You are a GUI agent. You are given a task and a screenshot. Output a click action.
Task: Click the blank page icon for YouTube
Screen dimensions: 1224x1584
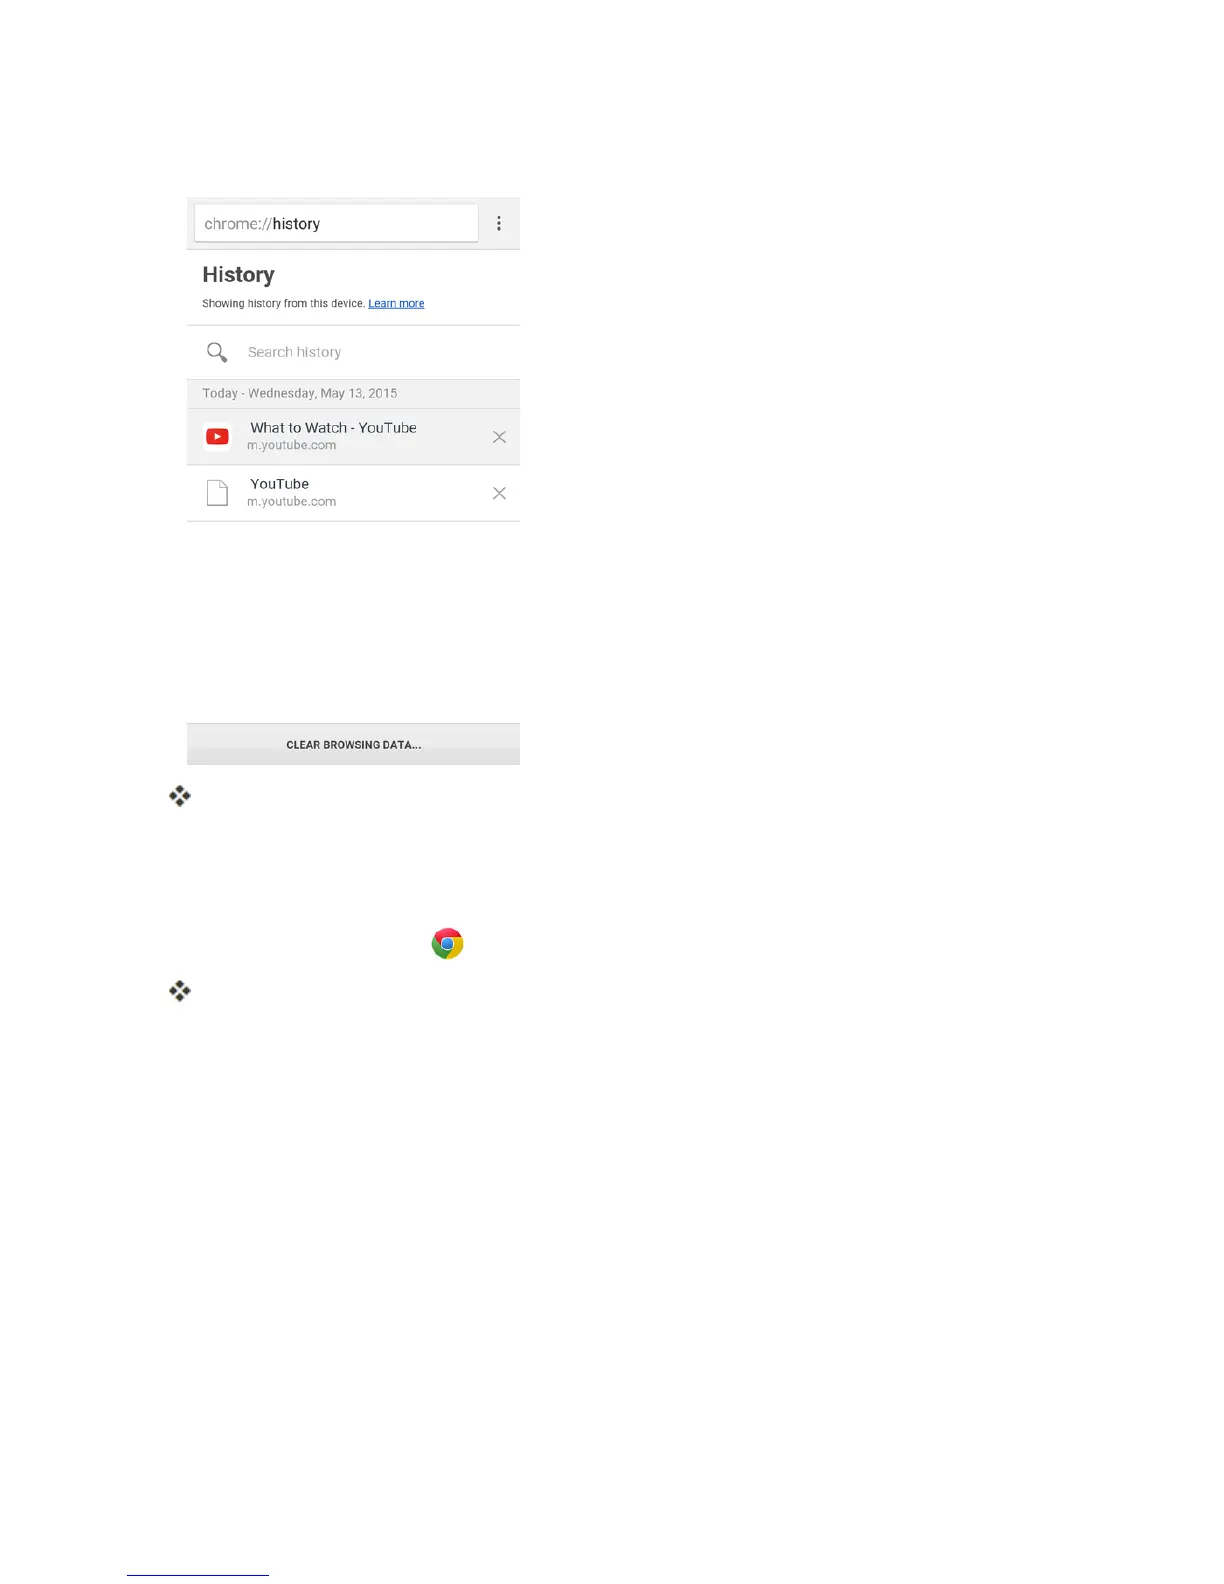coord(217,493)
